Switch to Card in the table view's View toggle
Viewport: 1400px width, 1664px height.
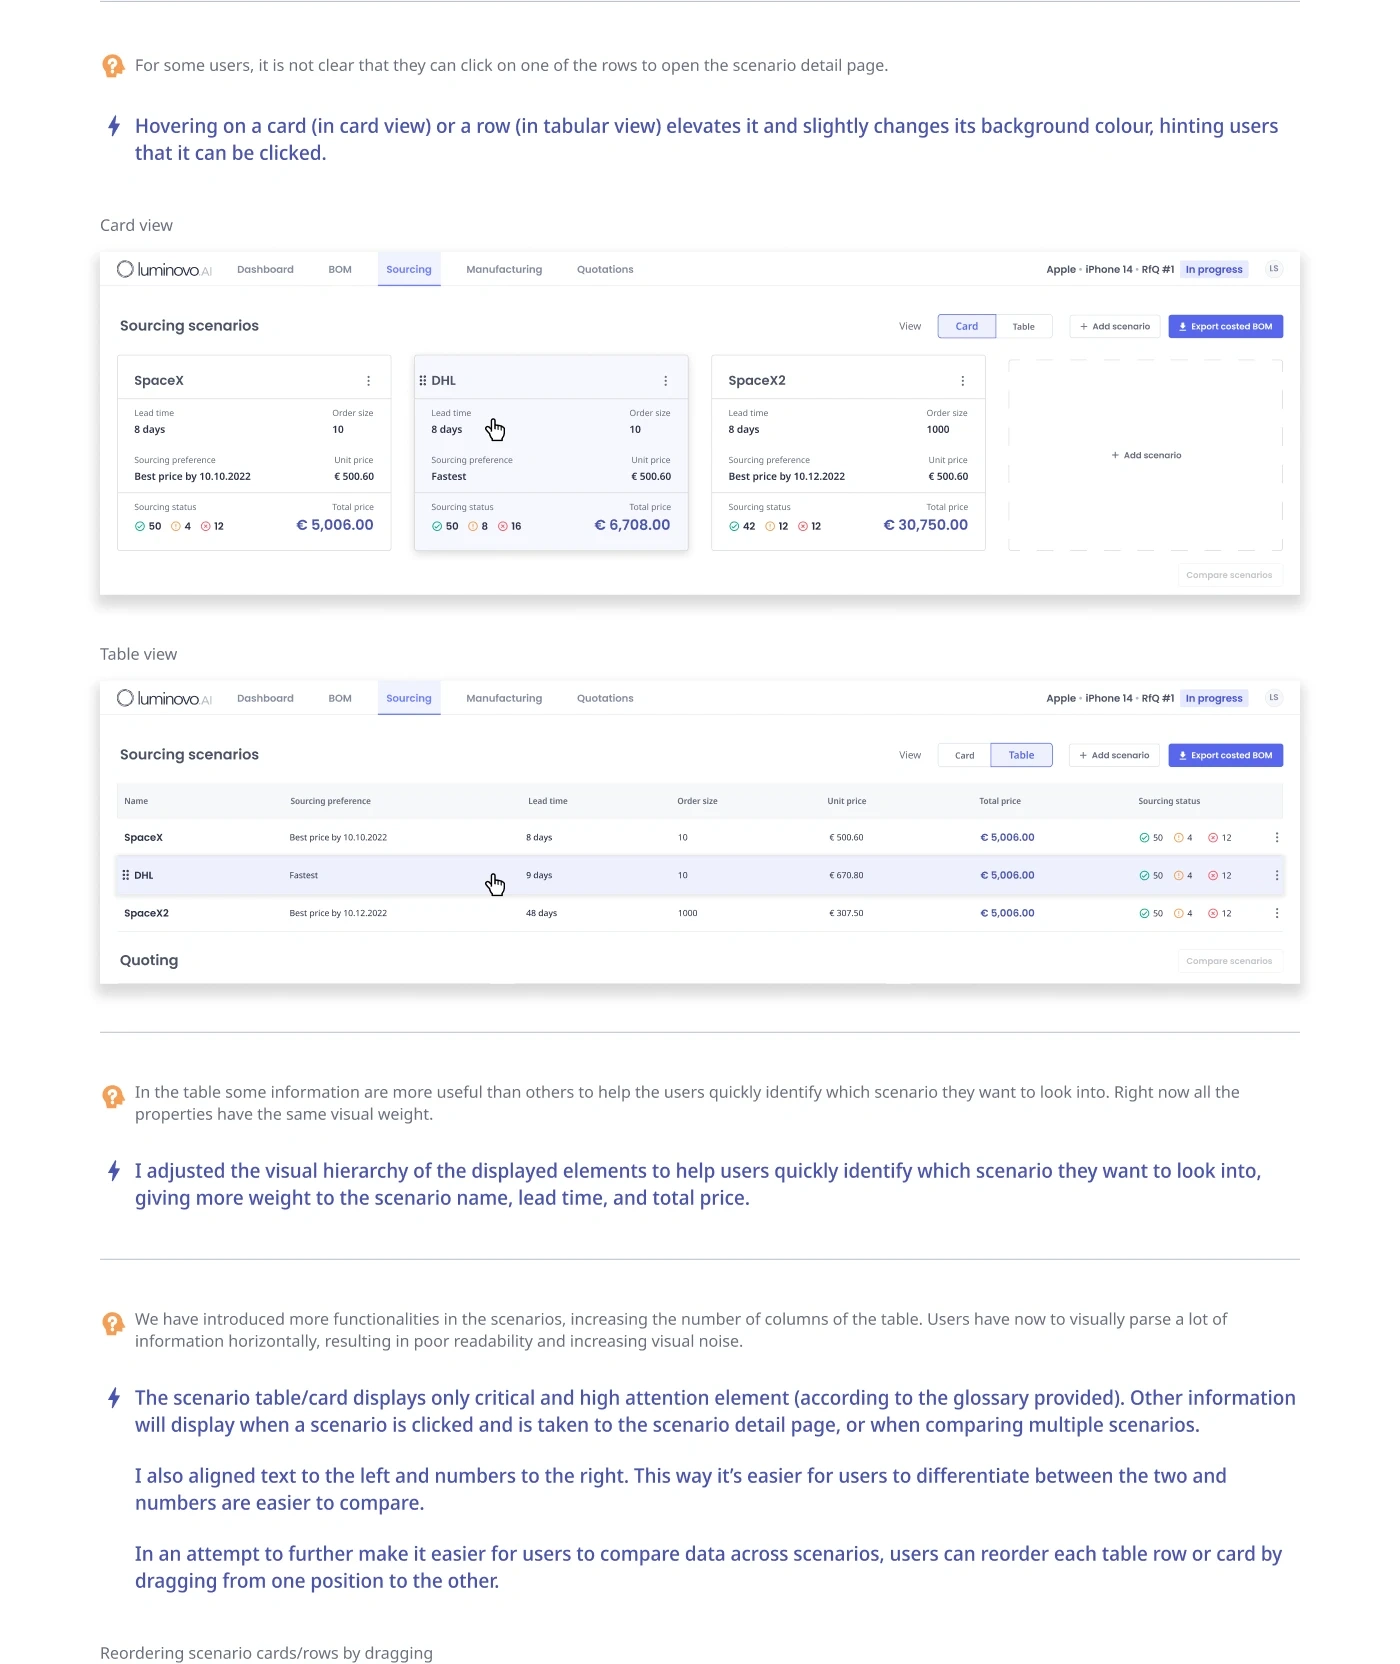(x=964, y=756)
